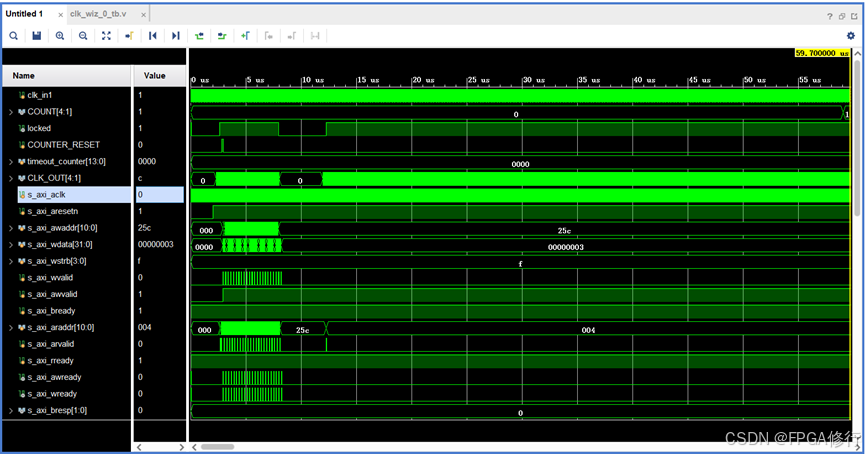
Task: Click the 004 value of s_axi_araddr
Action: click(145, 327)
